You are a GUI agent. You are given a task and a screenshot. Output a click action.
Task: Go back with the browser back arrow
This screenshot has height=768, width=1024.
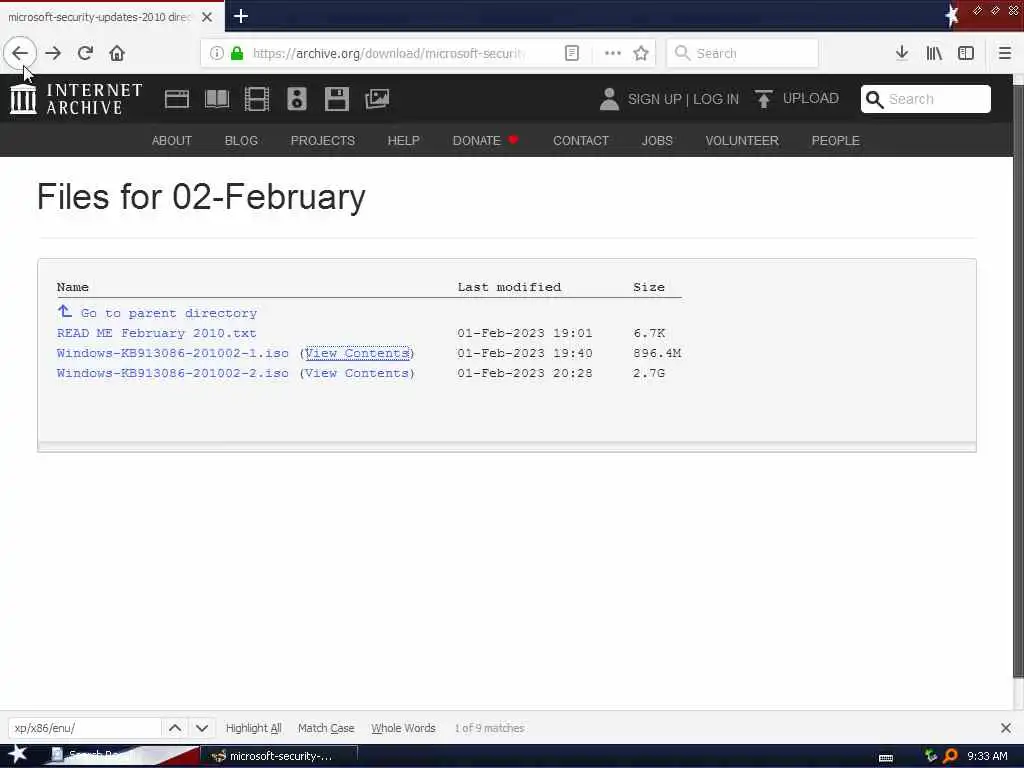pos(20,54)
